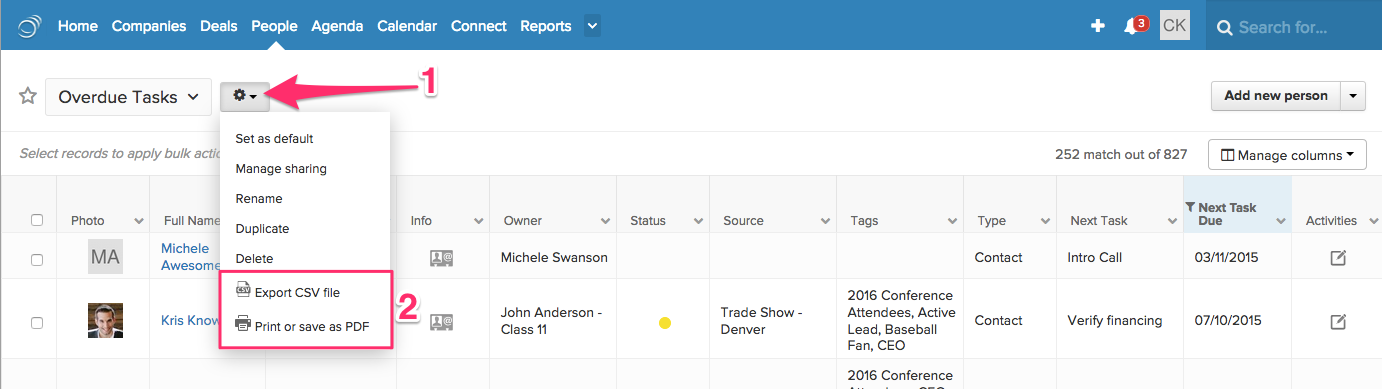Open the Companies tab

[x=149, y=26]
